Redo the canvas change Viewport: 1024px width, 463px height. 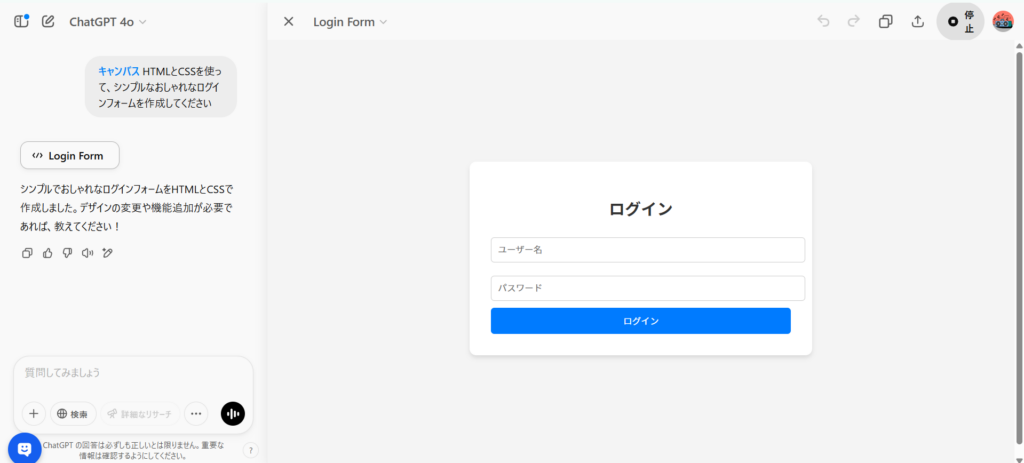tap(854, 21)
